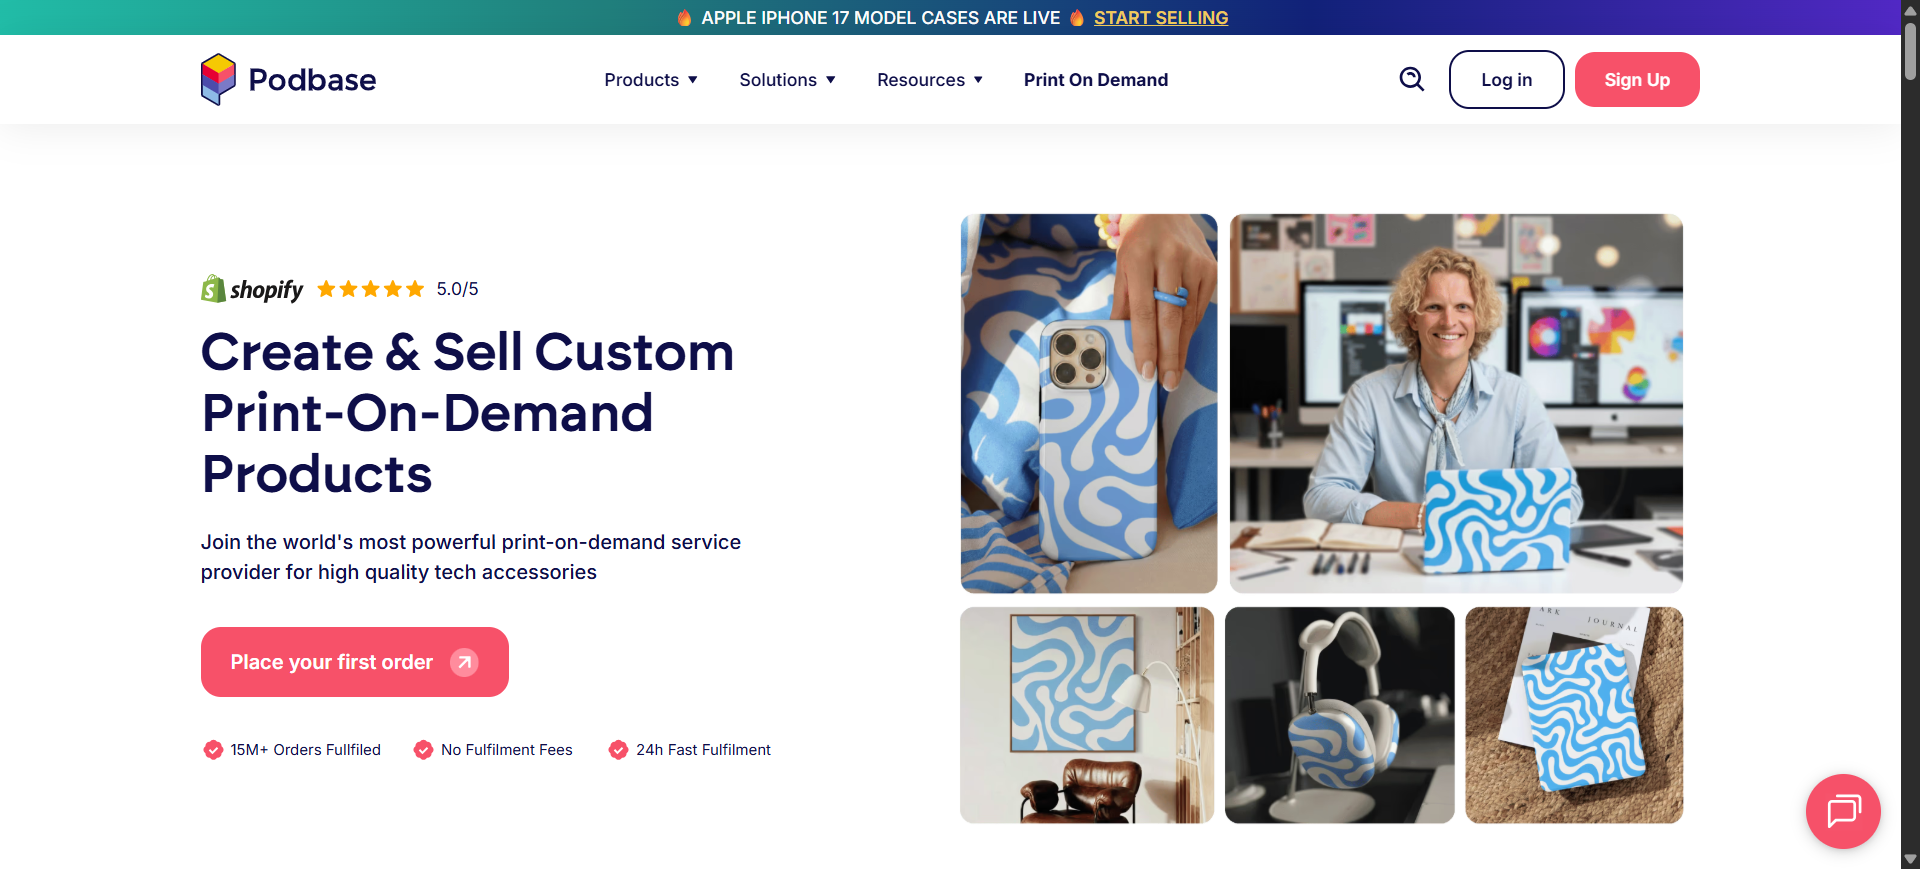The height and width of the screenshot is (869, 1920).
Task: Expand the Resources dropdown menu
Action: tap(930, 80)
